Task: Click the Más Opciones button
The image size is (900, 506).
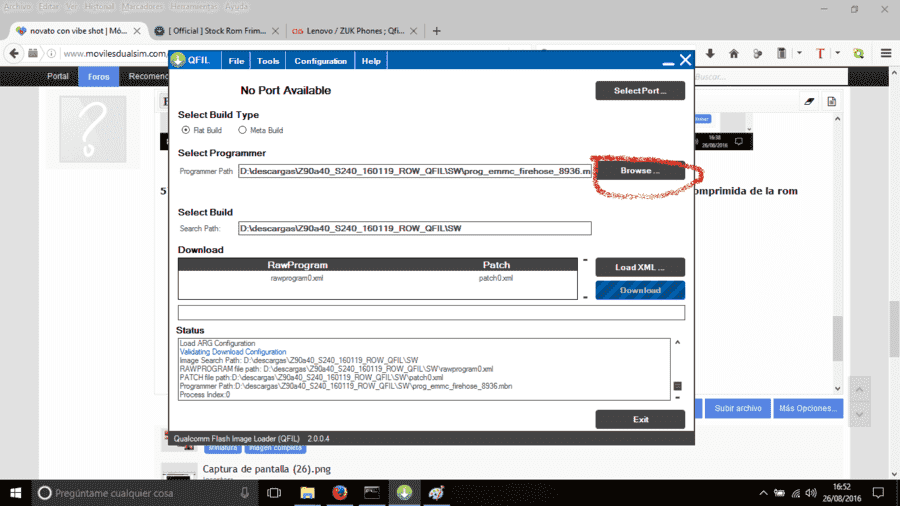Action: [x=808, y=408]
